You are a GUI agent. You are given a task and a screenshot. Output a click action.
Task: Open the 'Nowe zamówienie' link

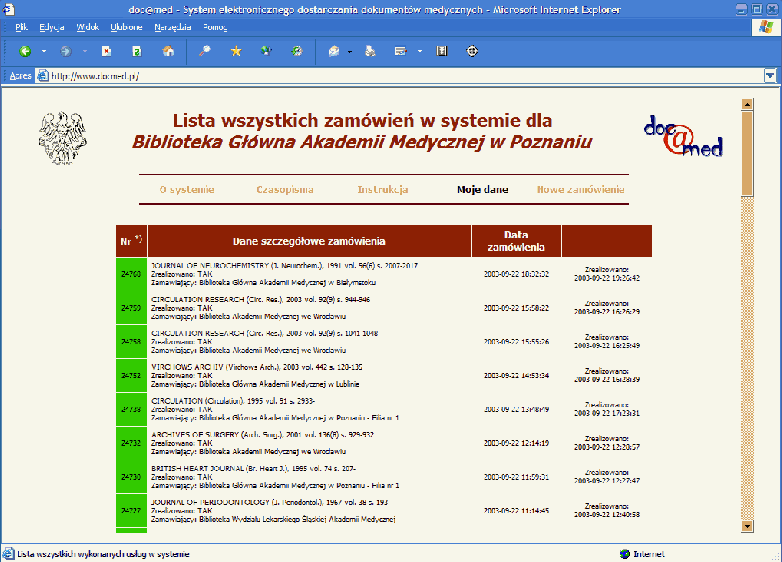[580, 189]
